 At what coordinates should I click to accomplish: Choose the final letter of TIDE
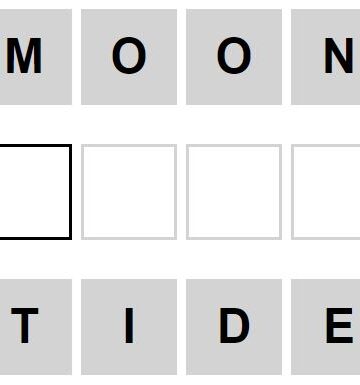(x=326, y=327)
